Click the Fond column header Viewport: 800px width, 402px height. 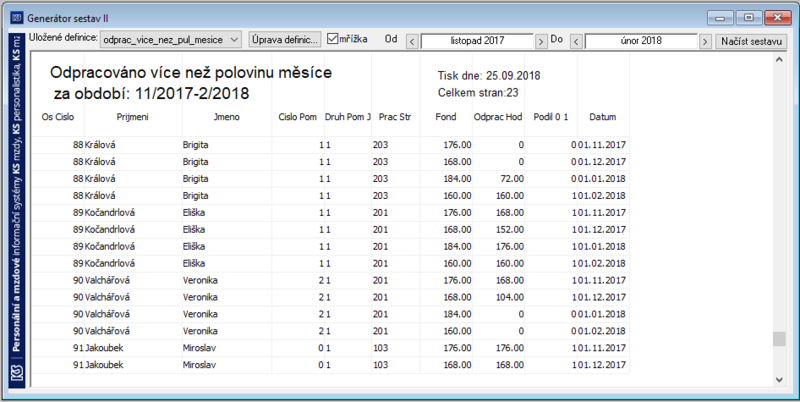[446, 117]
